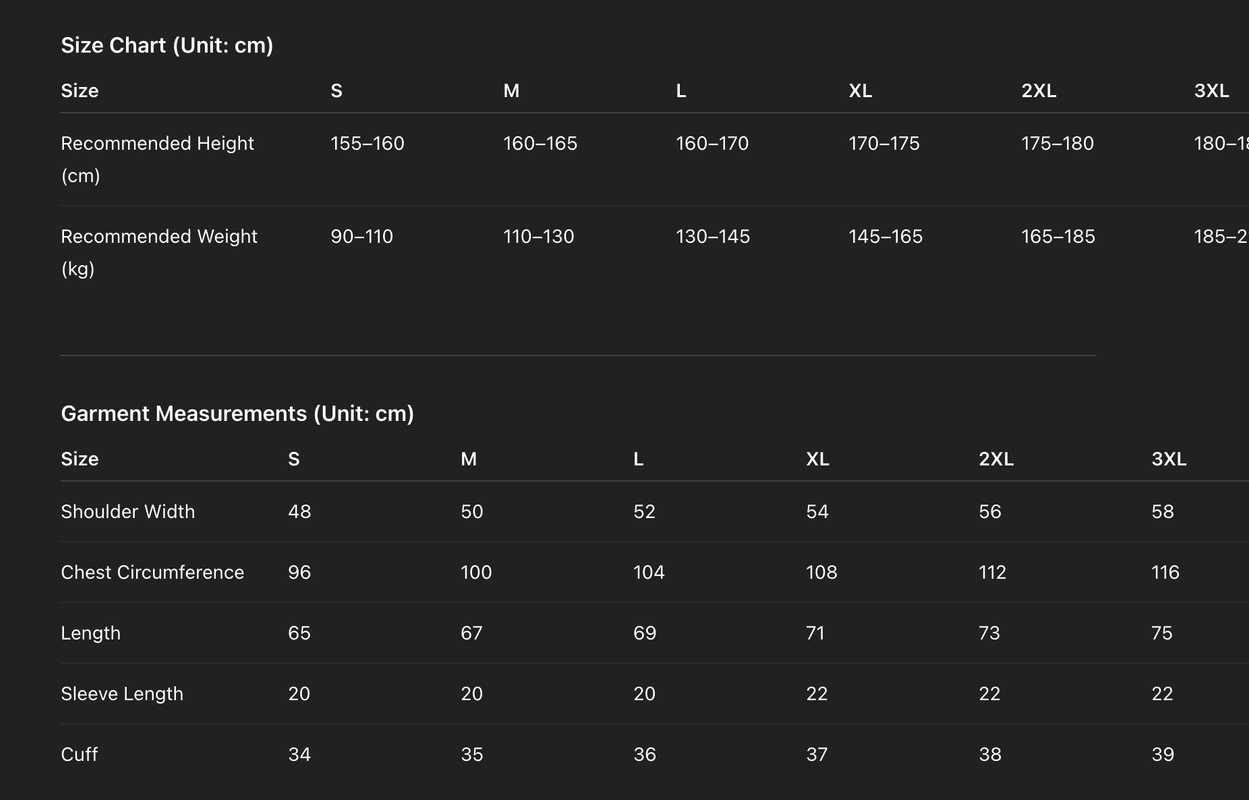Select the Length value 71 for XL
This screenshot has width=1249, height=800.
point(816,633)
